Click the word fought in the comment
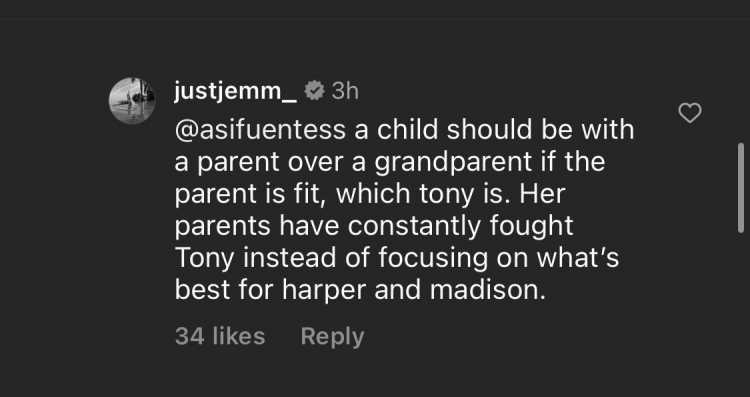Image resolution: width=750 pixels, height=397 pixels. point(531,226)
